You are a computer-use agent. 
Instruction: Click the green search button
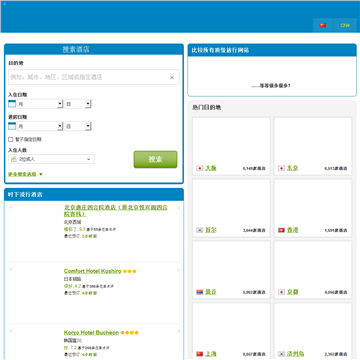point(155,159)
